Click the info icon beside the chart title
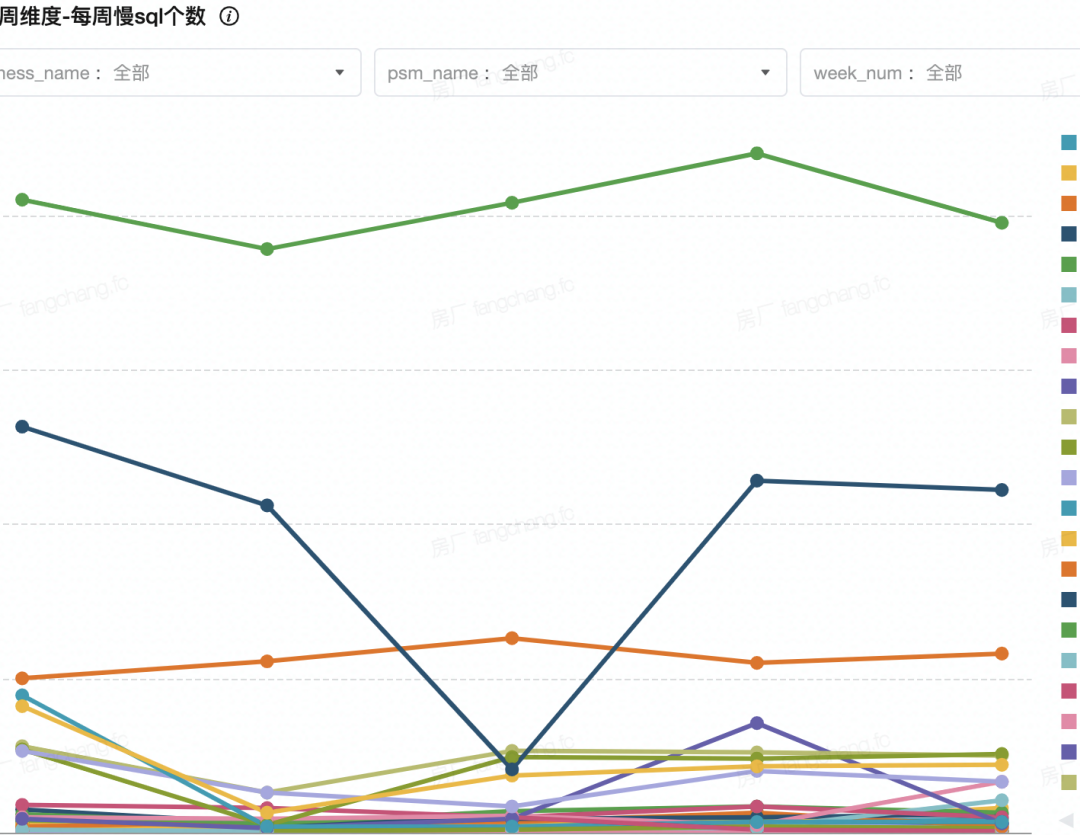The width and height of the screenshot is (1080, 835). click(x=229, y=17)
